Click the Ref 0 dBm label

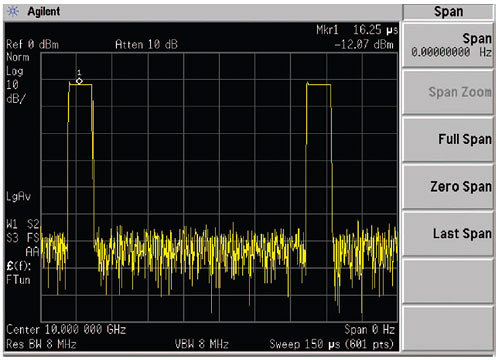click(x=32, y=44)
